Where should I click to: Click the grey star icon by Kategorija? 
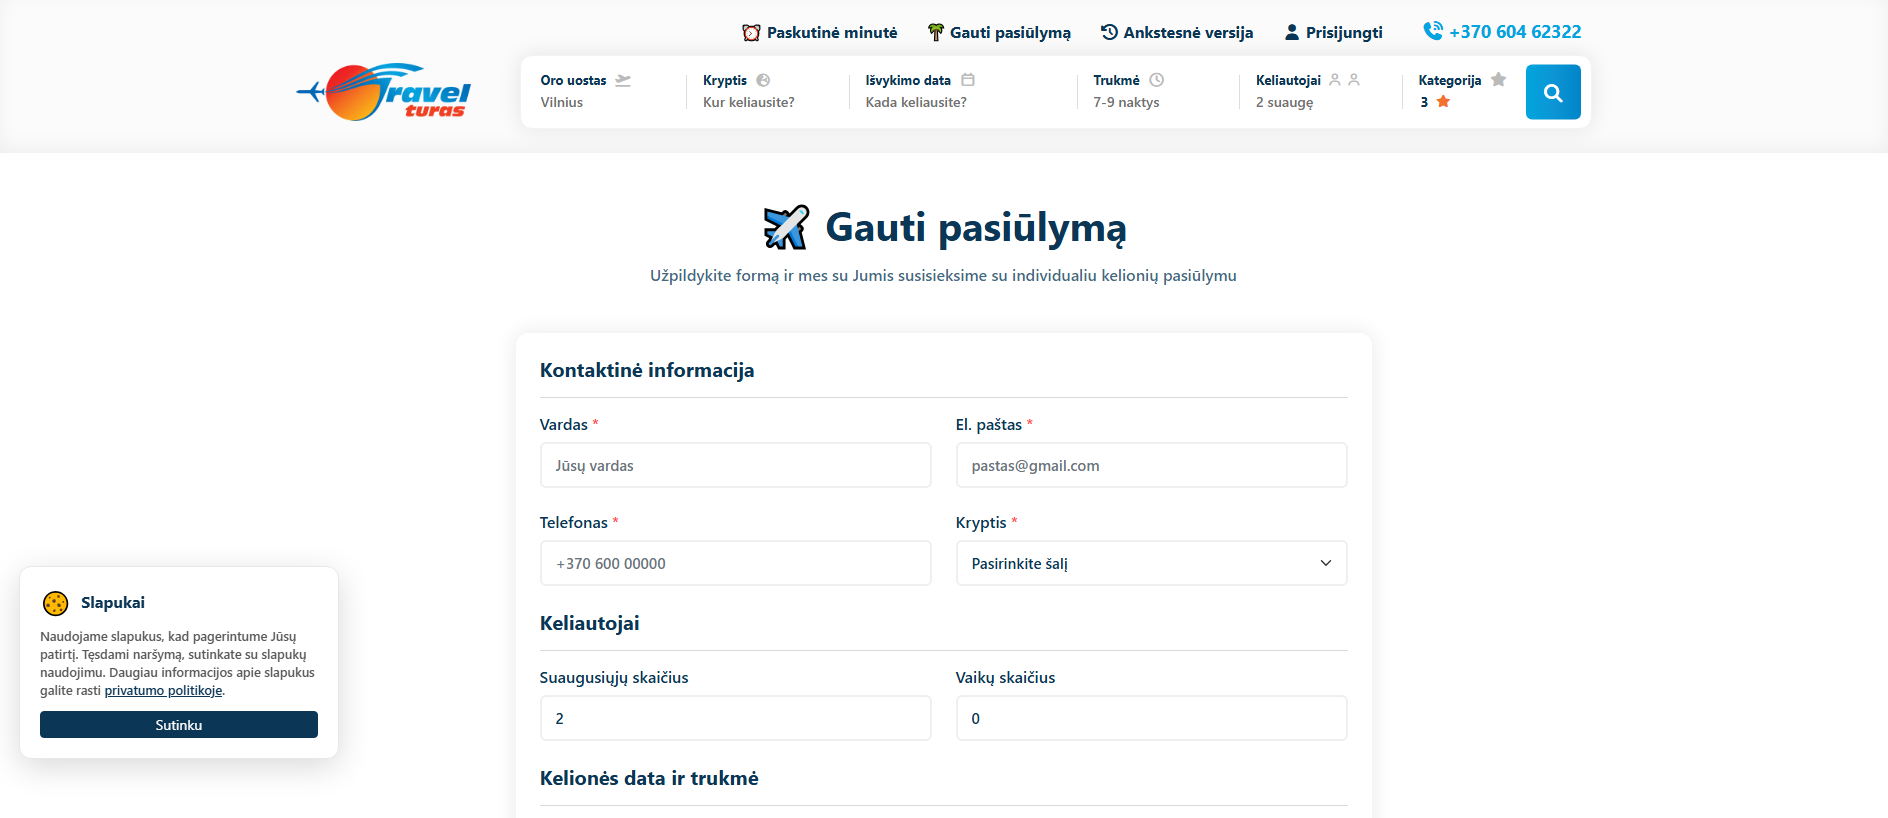click(x=1498, y=79)
